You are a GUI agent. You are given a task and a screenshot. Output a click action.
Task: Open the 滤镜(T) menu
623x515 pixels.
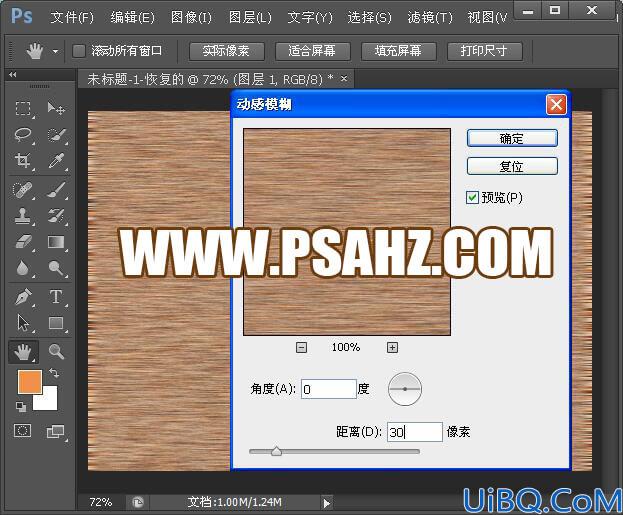coord(430,17)
